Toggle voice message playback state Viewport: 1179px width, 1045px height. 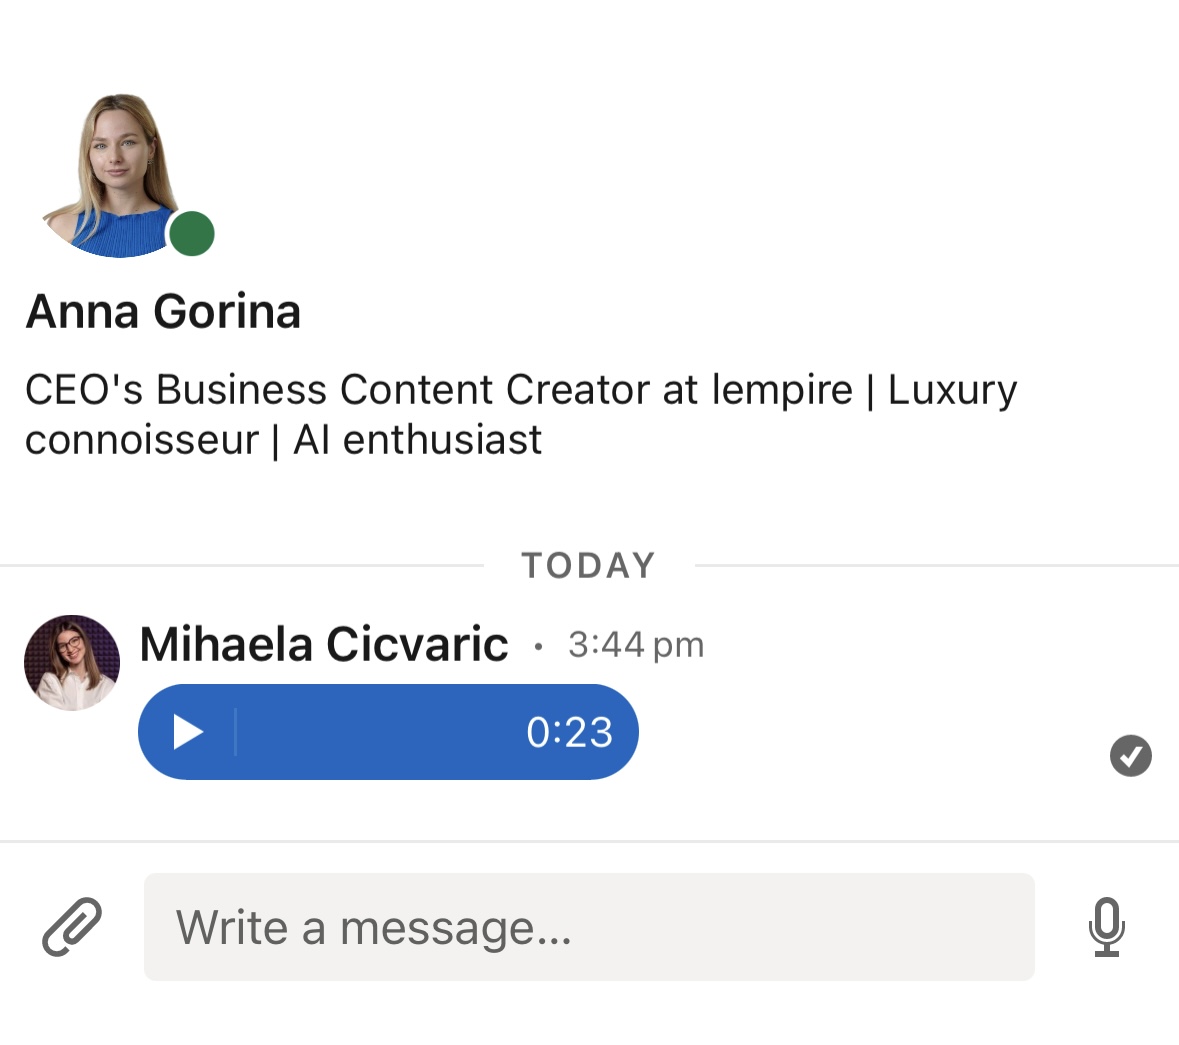[x=186, y=731]
